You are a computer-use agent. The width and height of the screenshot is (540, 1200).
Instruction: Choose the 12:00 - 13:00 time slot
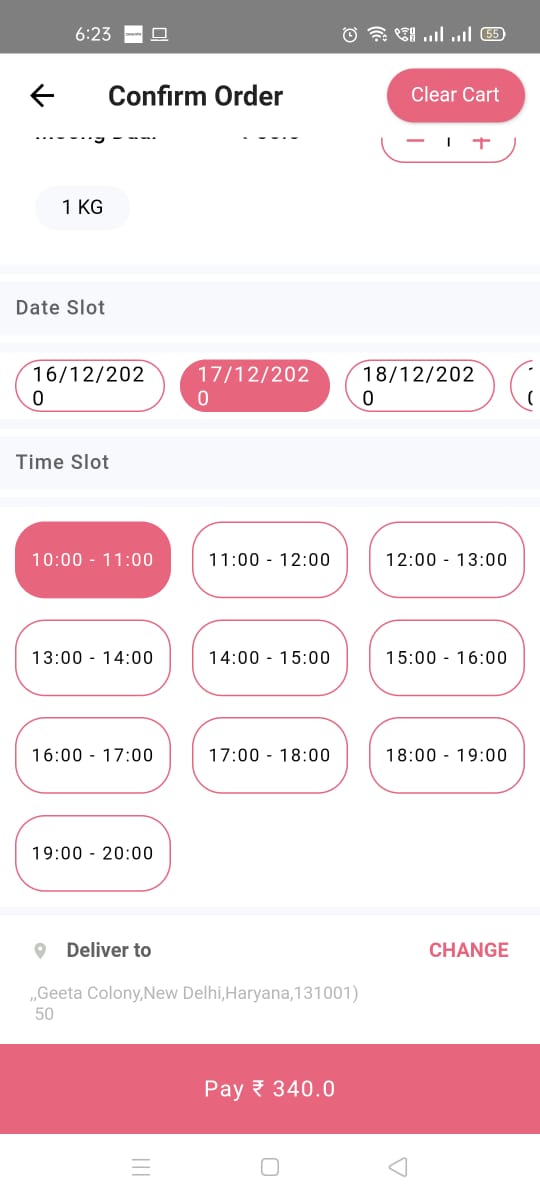[446, 560]
